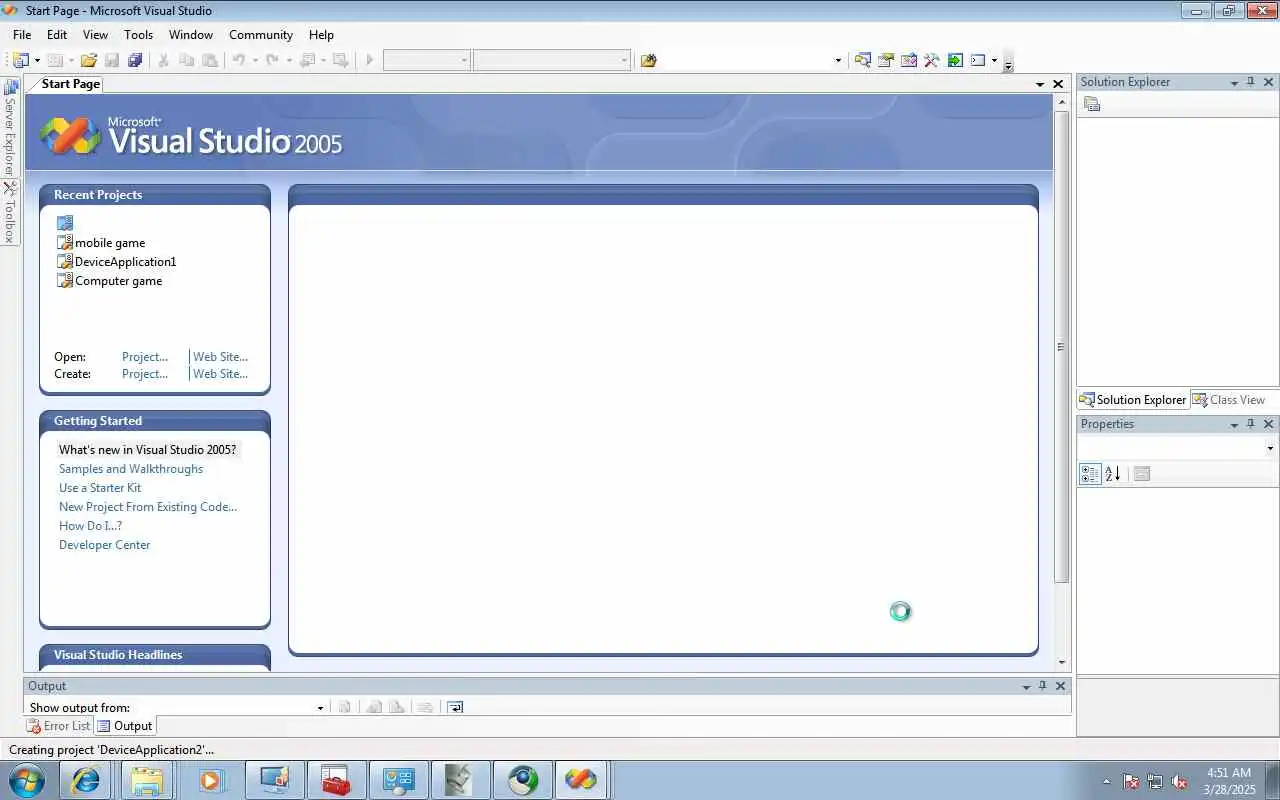
Task: Open the File menu
Action: coord(22,34)
